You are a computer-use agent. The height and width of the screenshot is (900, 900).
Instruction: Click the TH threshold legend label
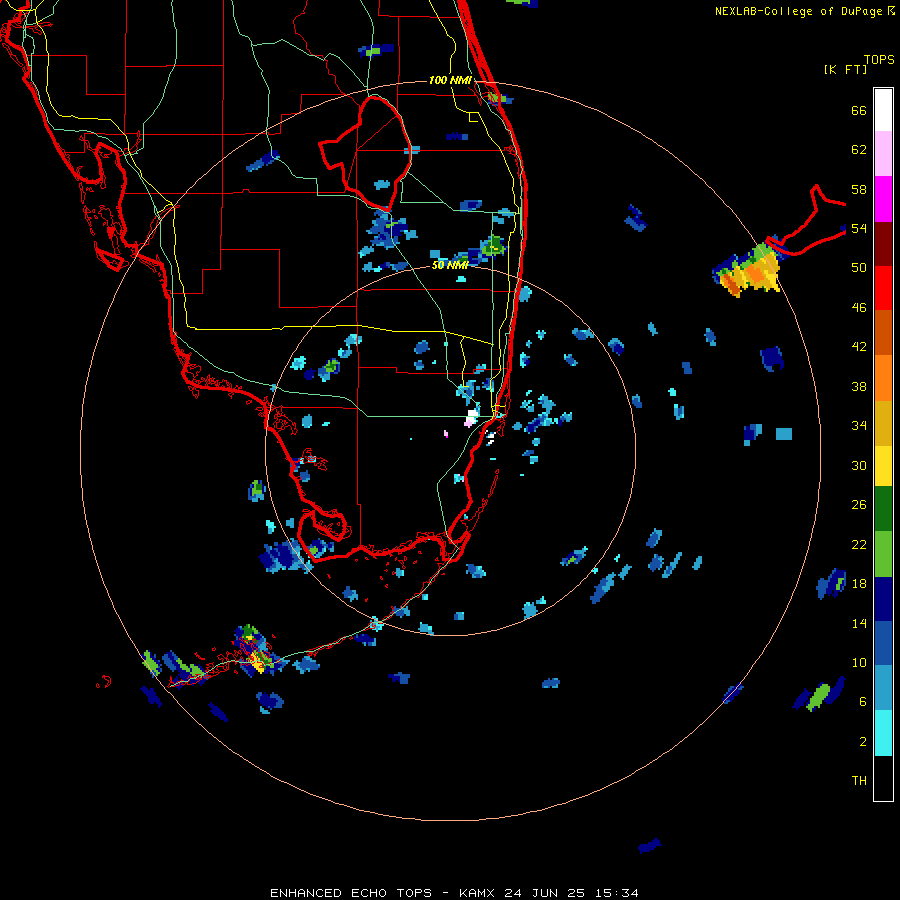(x=859, y=781)
